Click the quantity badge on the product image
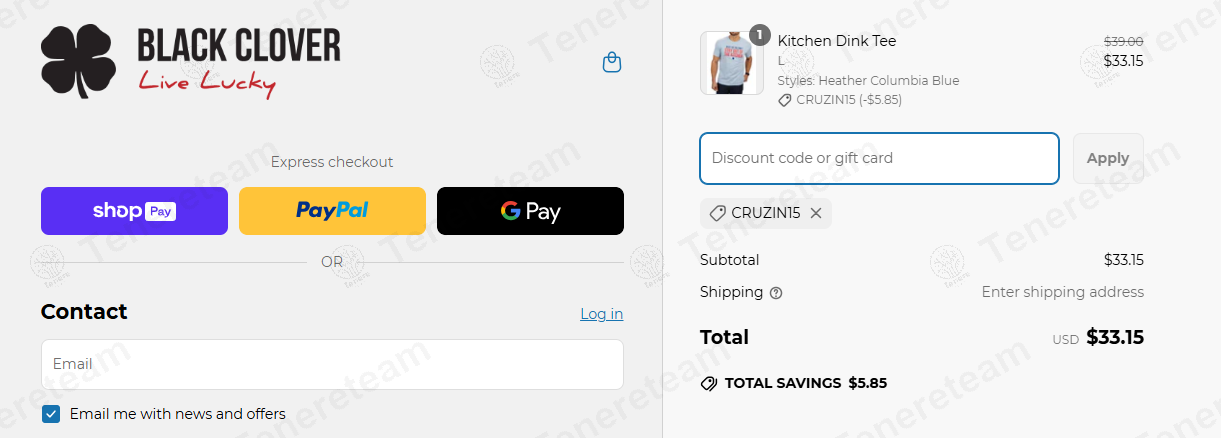 click(760, 35)
